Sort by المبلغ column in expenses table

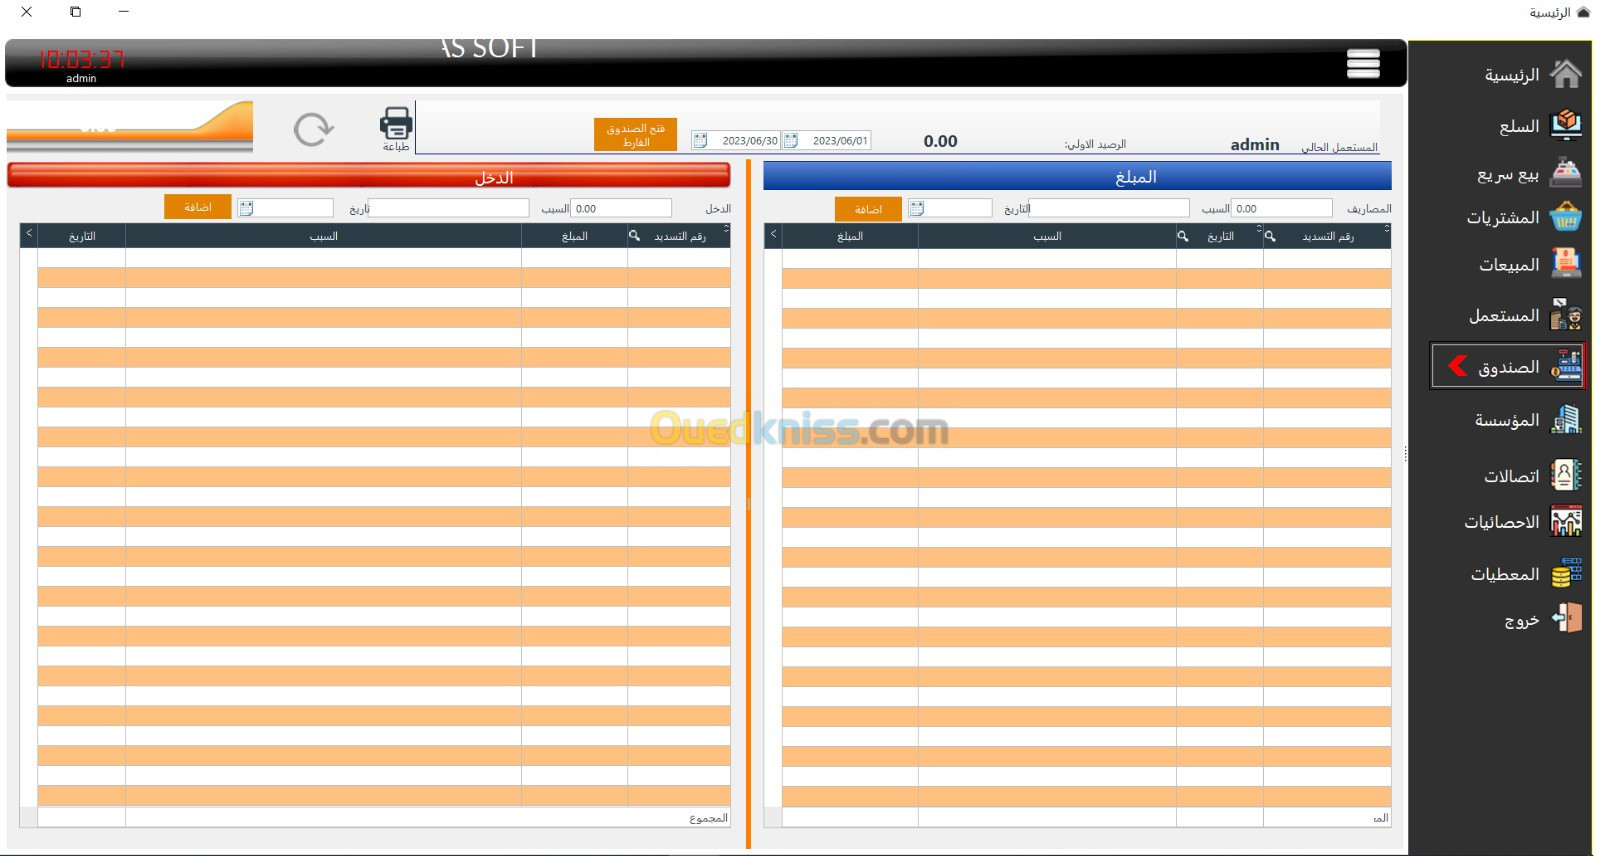click(x=850, y=236)
